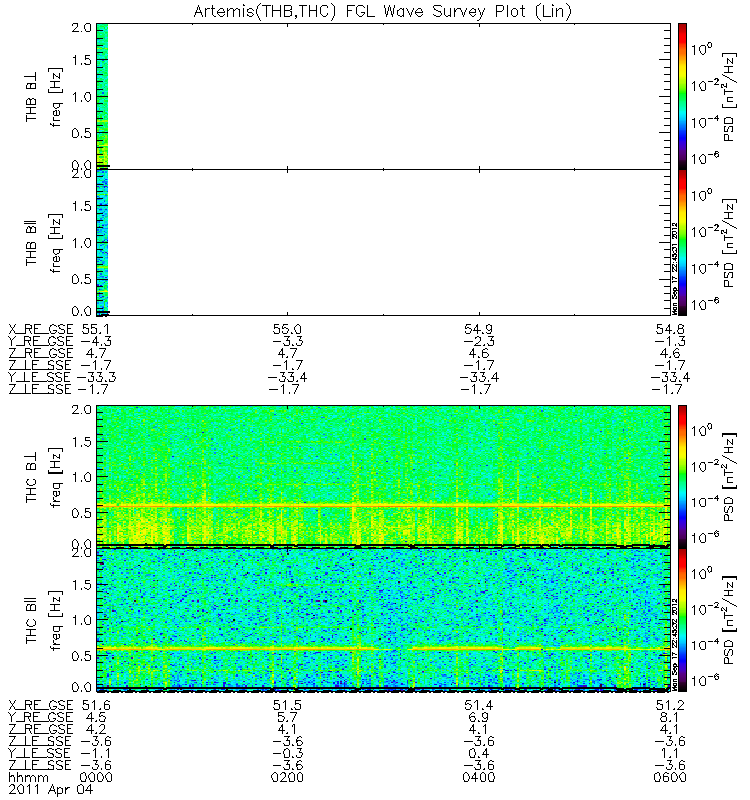Click 'PSD [nT²/Hz]' label beside THB B⊥ color bar
Screen dimensions: 750x800
(x=730, y=97)
